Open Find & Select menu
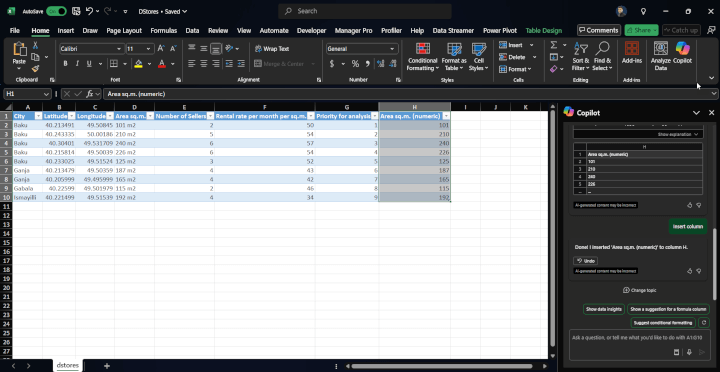The image size is (720, 372). point(602,57)
